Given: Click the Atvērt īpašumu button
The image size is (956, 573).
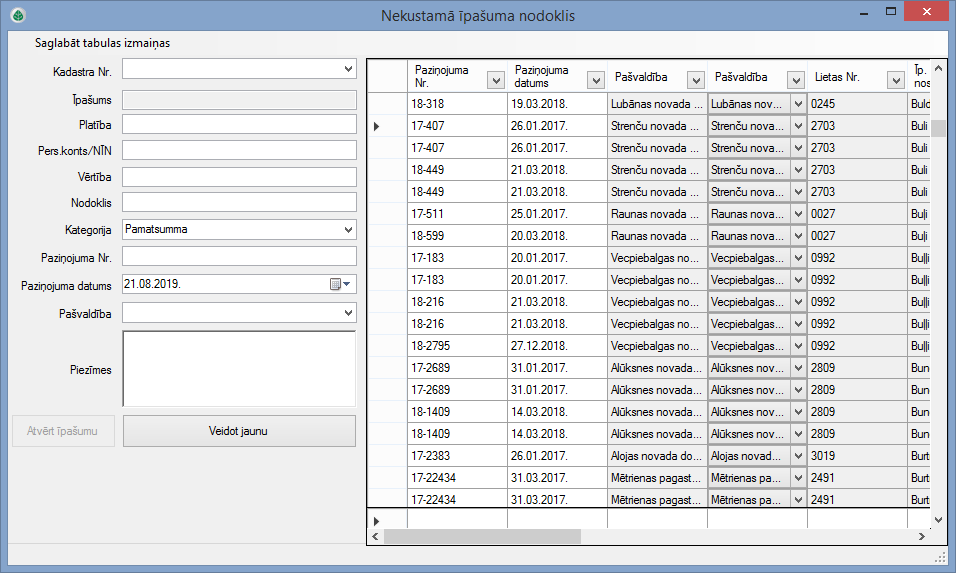Looking at the screenshot, I should (x=63, y=431).
